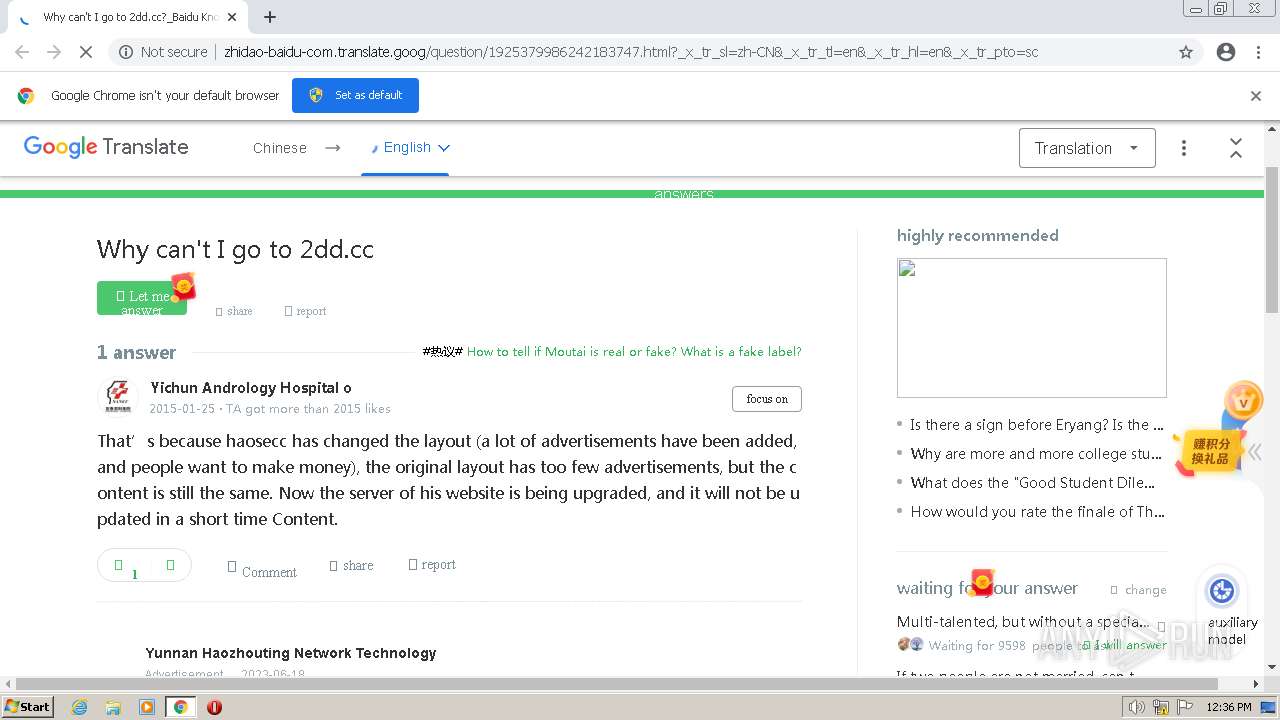Click the taskbar clock 12:36 PM
Image resolution: width=1280 pixels, height=720 pixels.
(x=1229, y=707)
